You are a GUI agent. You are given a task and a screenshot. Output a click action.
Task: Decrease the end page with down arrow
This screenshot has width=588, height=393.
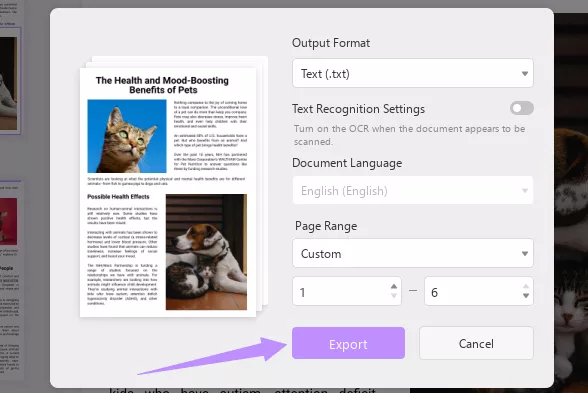click(x=526, y=296)
